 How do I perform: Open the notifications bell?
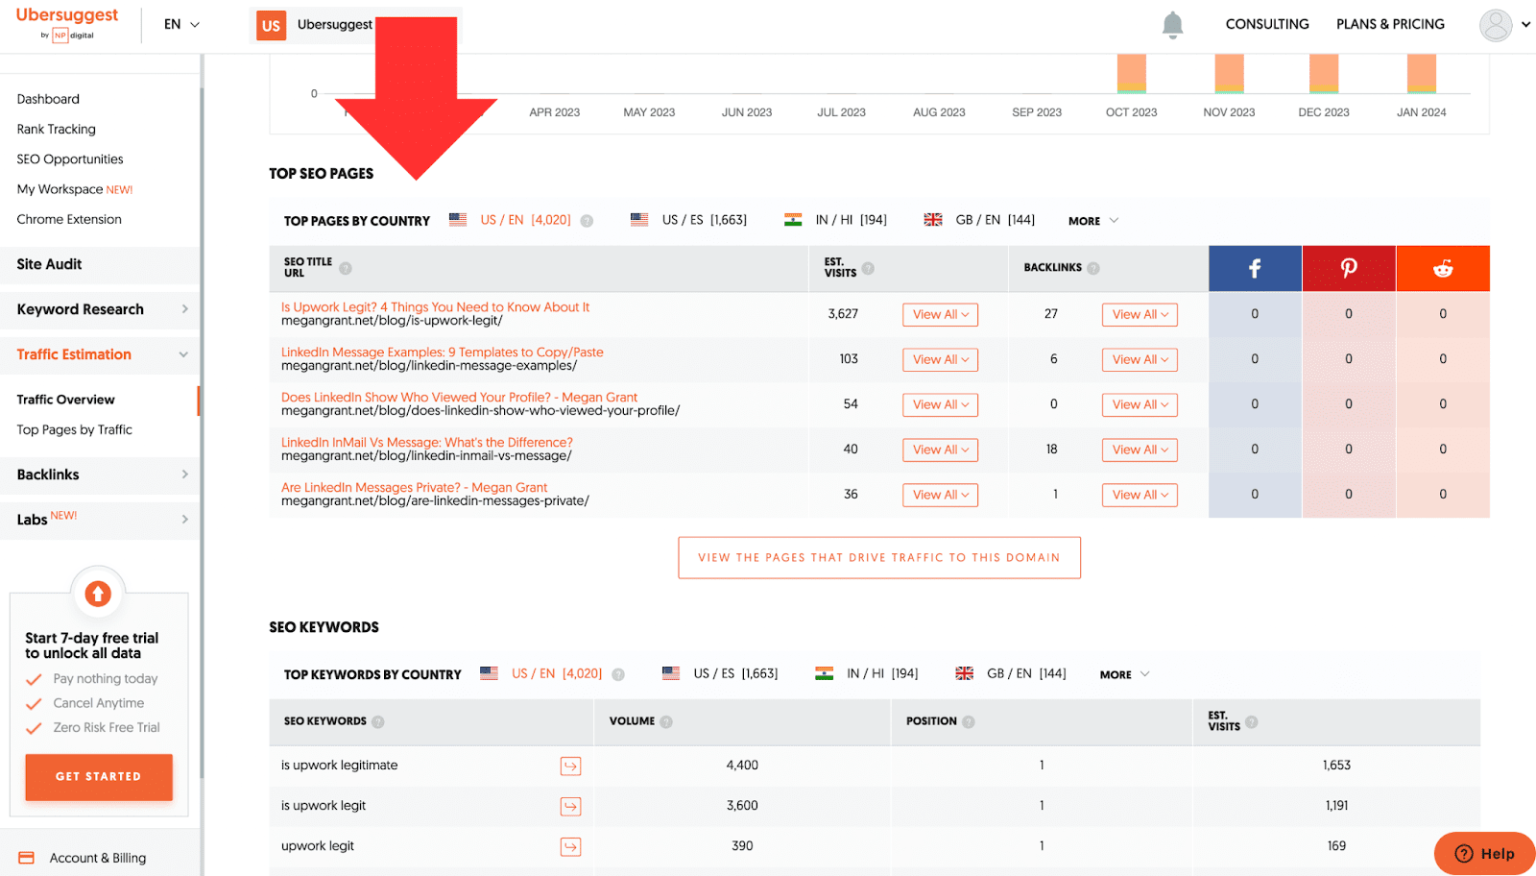pos(1172,25)
